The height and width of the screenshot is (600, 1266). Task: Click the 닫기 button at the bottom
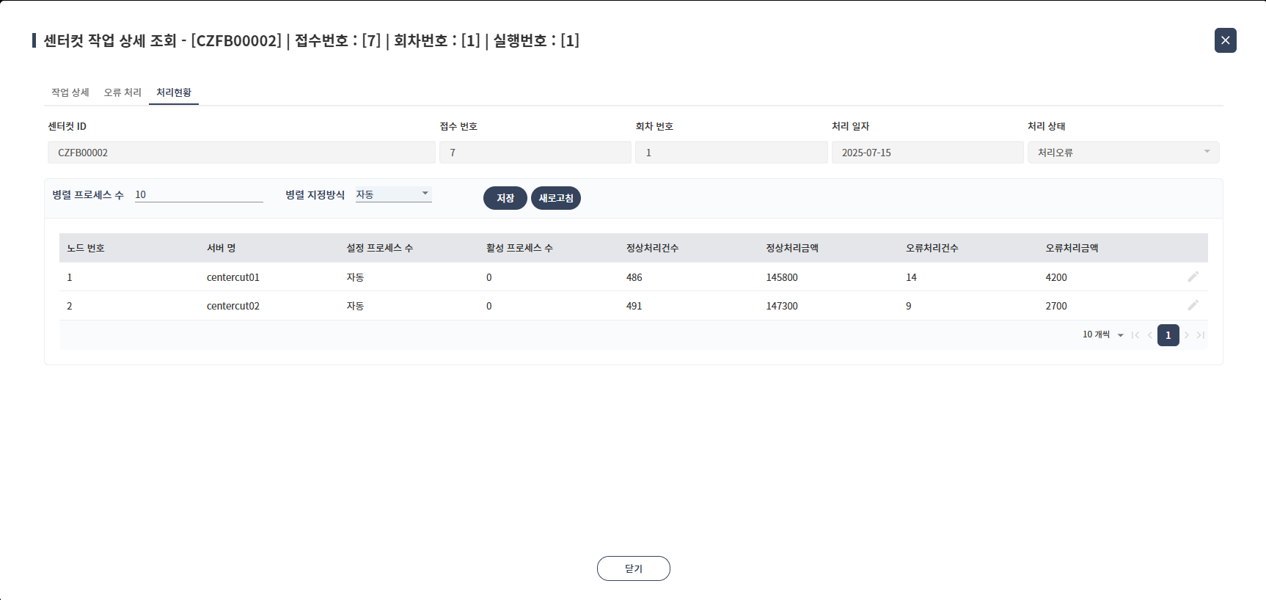click(633, 567)
